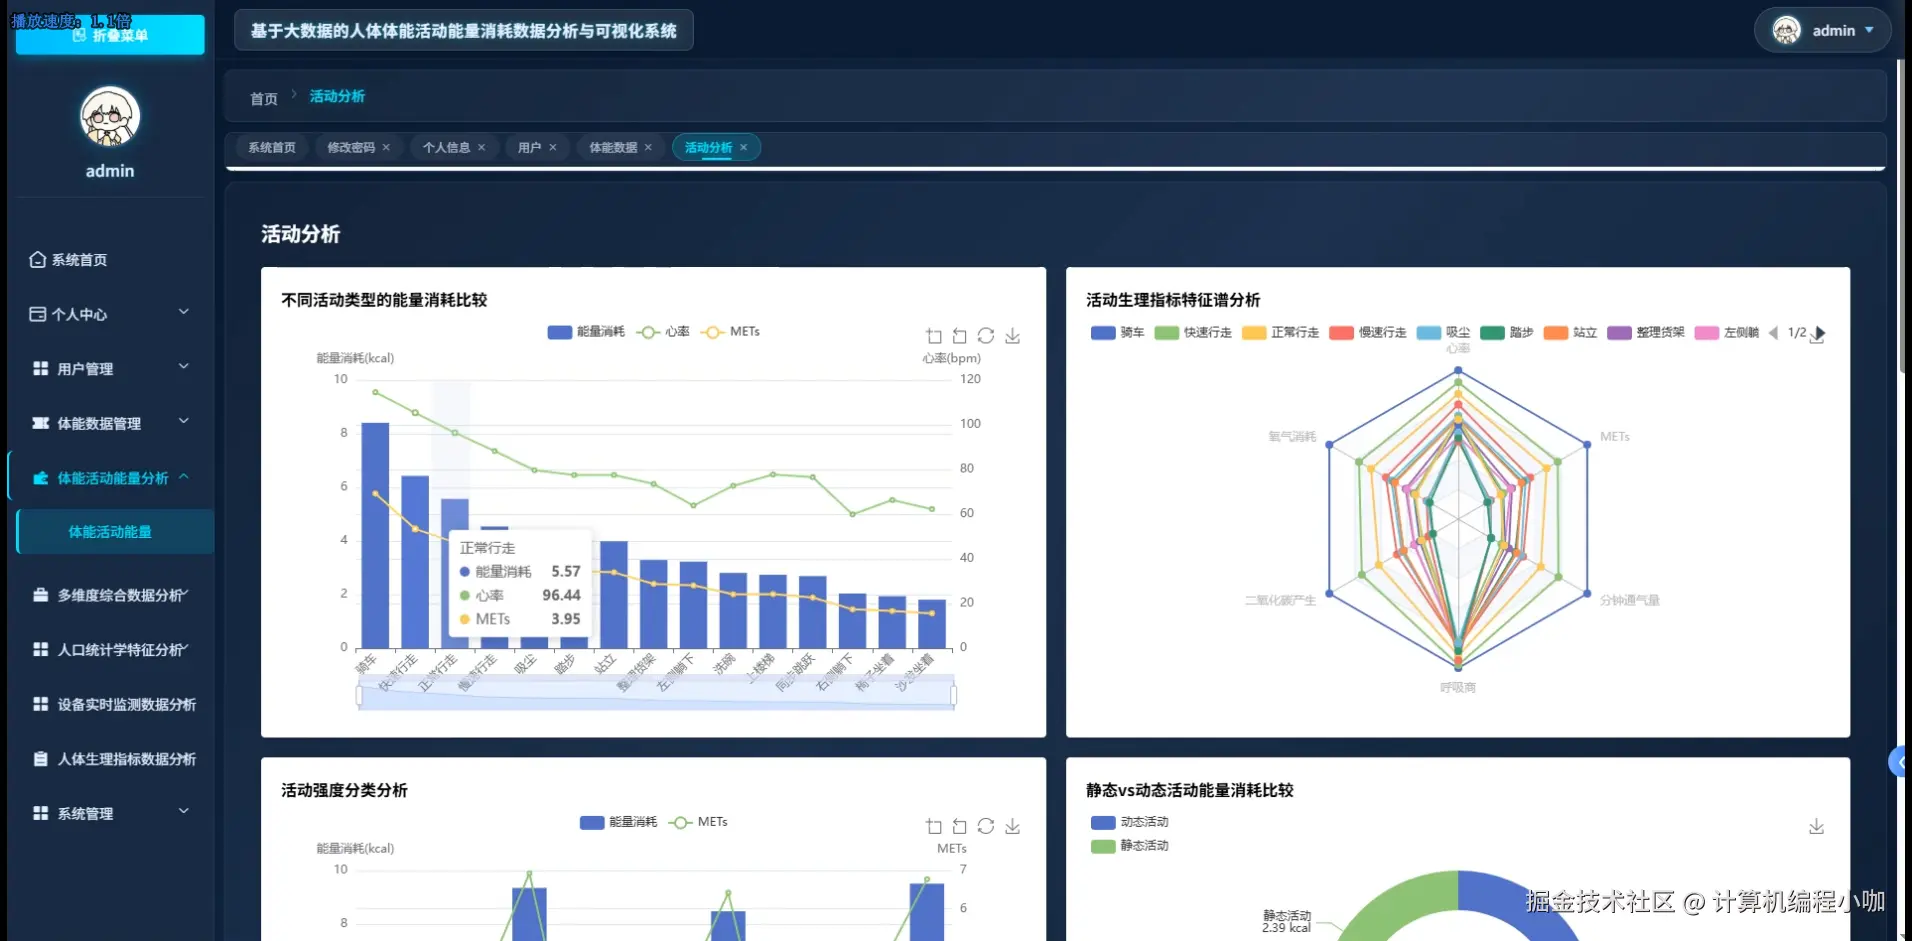
Task: Toggle 站立 series in radar legend
Action: [x=1570, y=333]
